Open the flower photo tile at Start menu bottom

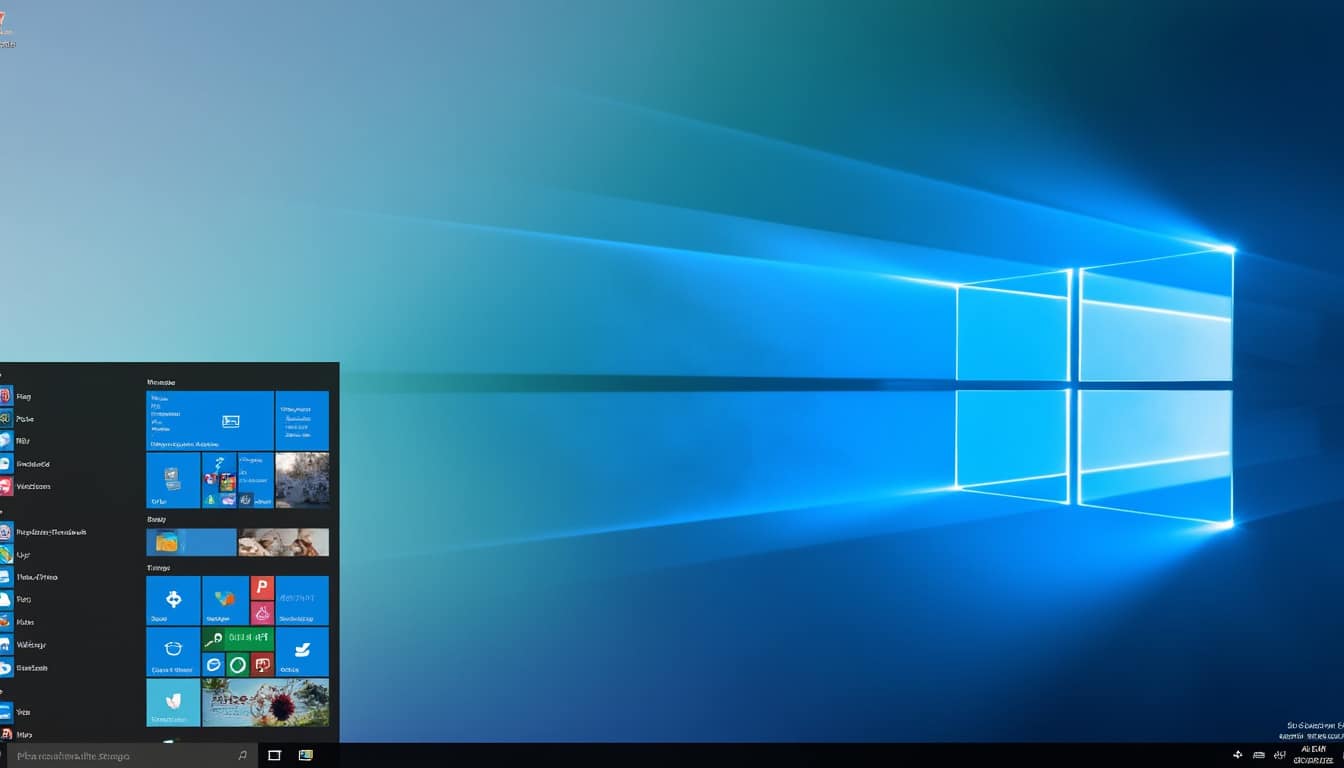[265, 703]
